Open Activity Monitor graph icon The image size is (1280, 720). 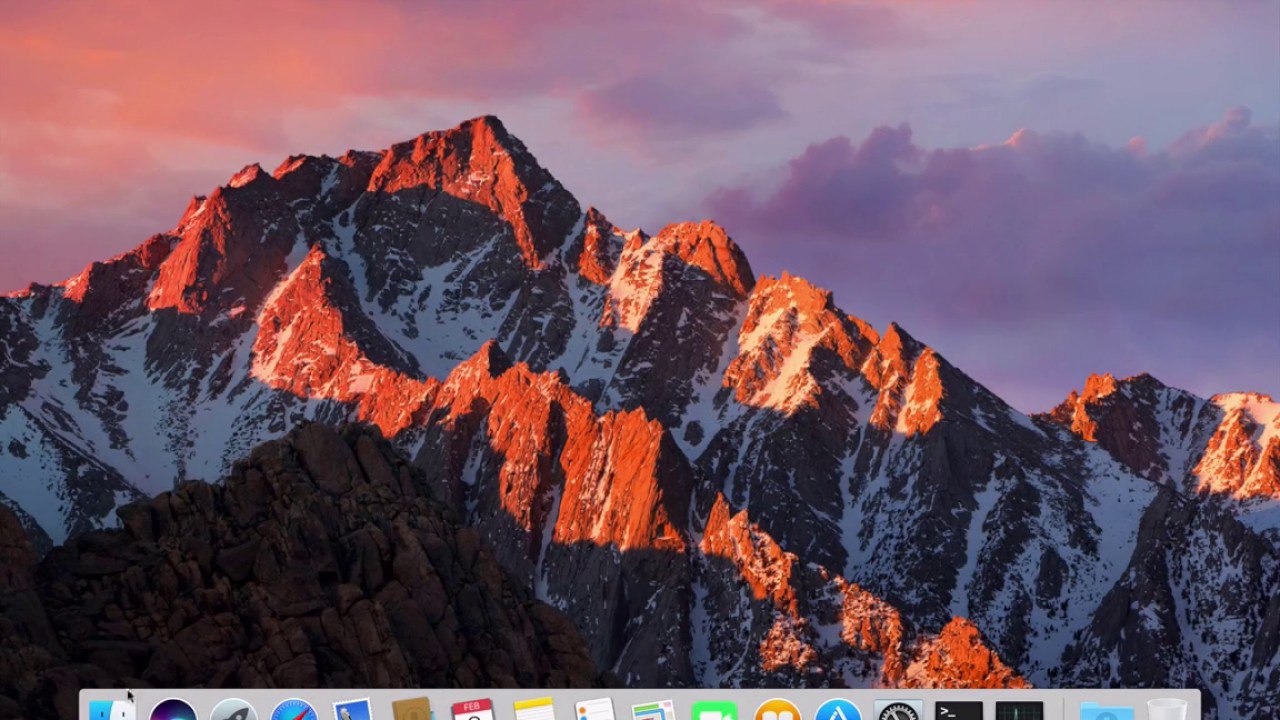click(1019, 710)
